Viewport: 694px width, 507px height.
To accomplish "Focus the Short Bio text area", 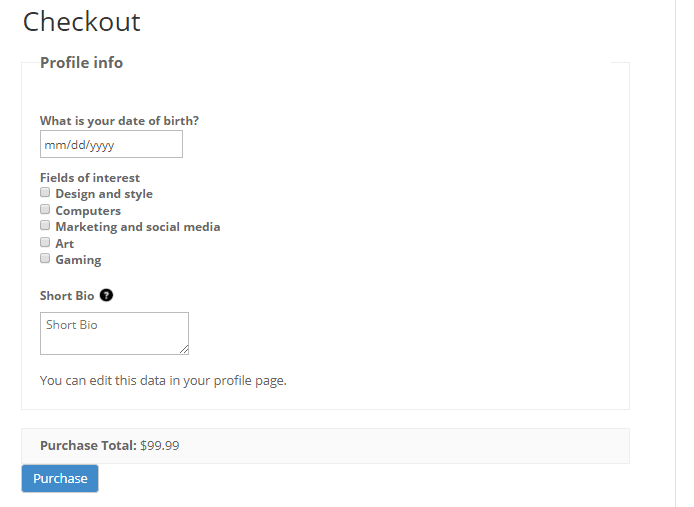I will [x=114, y=333].
